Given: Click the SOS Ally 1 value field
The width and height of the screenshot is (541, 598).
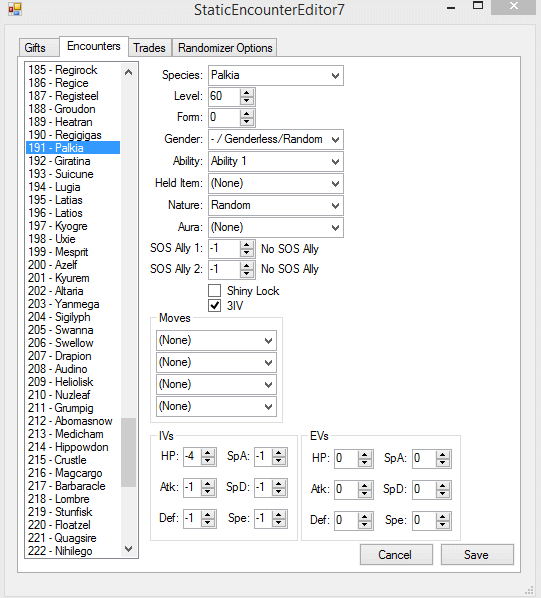Looking at the screenshot, I should pyautogui.click(x=225, y=249).
